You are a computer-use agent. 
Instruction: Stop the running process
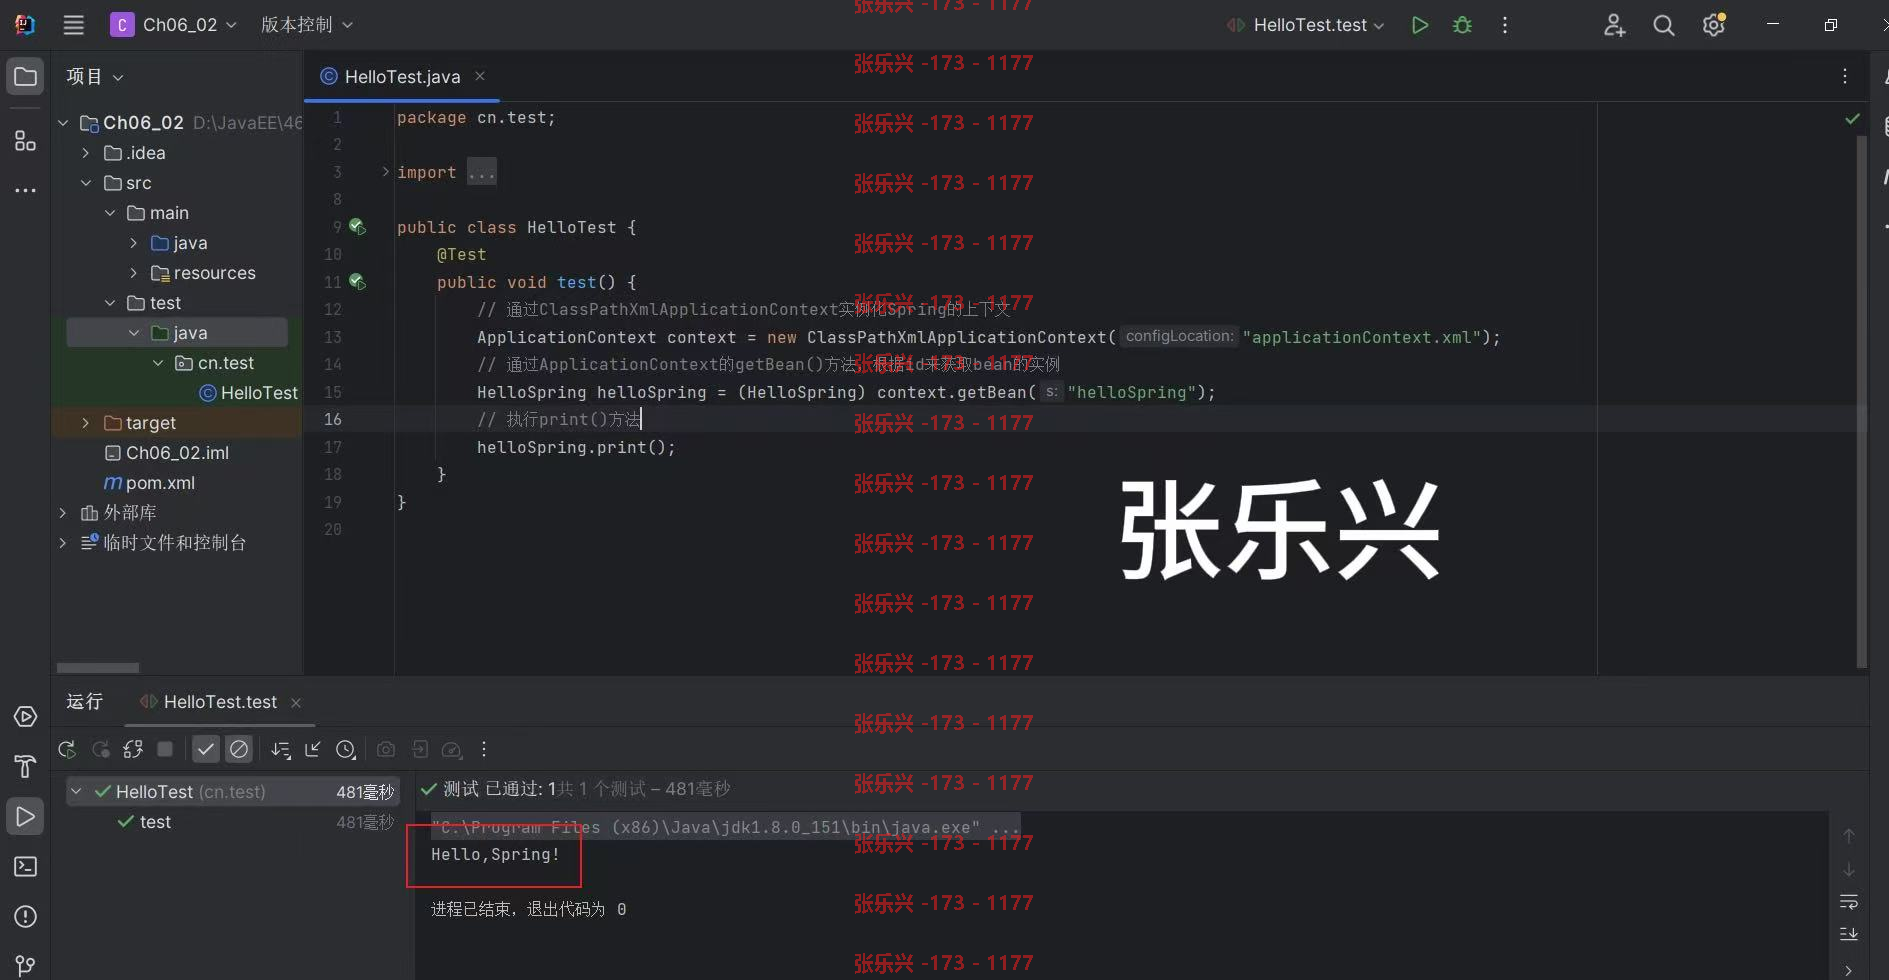166,749
